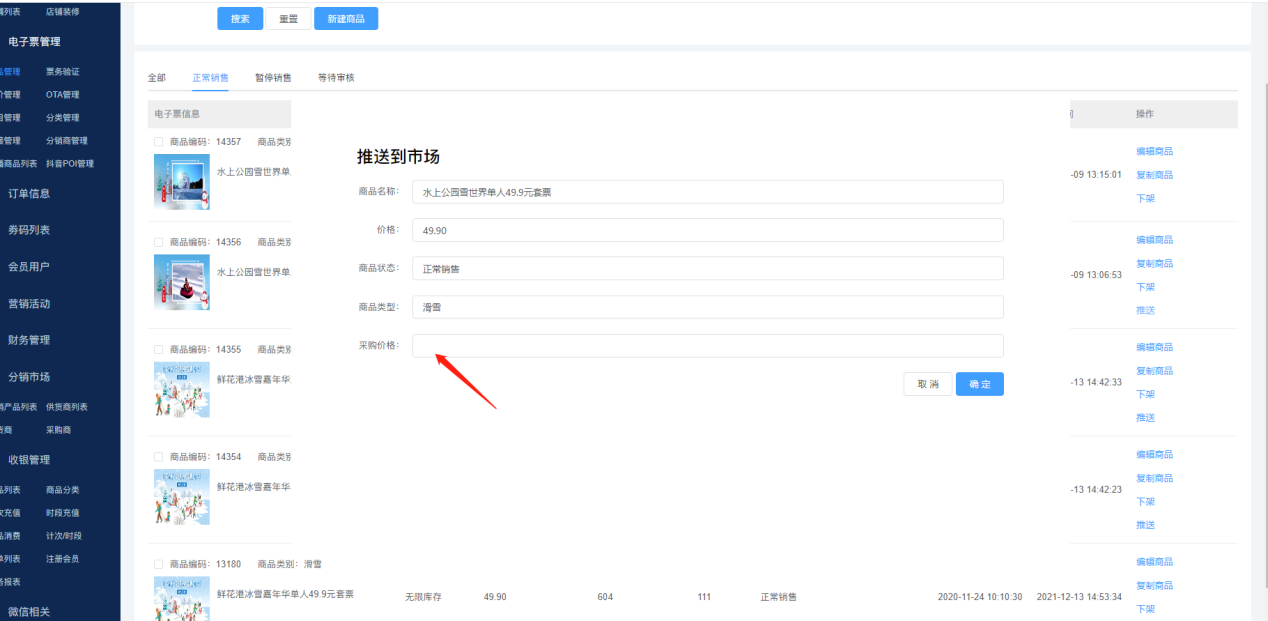Screen dimensions: 1268x621
Task: Click the 搜索 button
Action: tap(240, 19)
